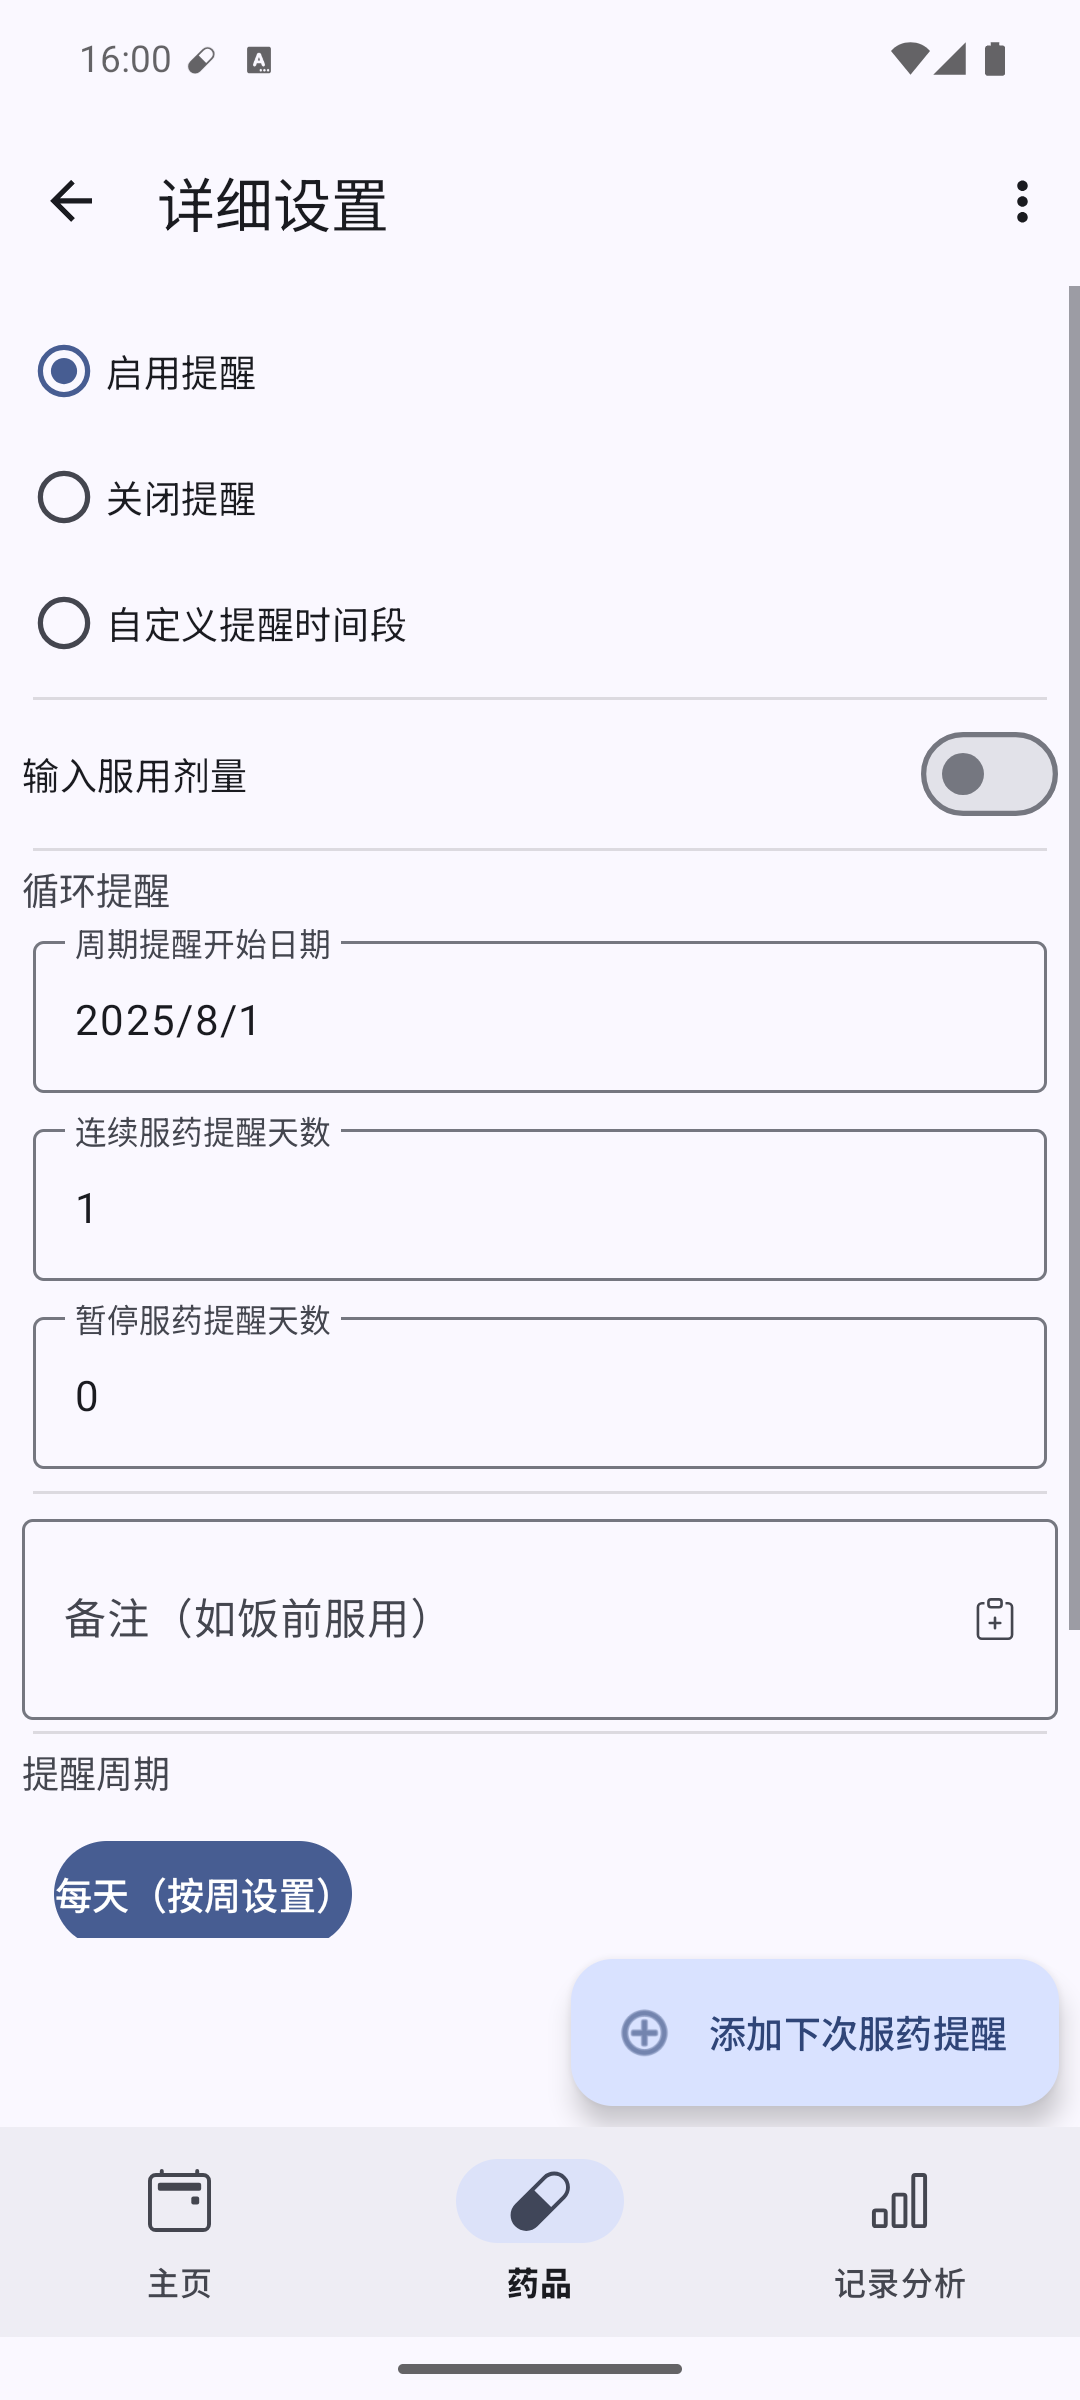The image size is (1080, 2400).
Task: Tap the 暂停服药提醒天数 input field
Action: [x=540, y=1394]
